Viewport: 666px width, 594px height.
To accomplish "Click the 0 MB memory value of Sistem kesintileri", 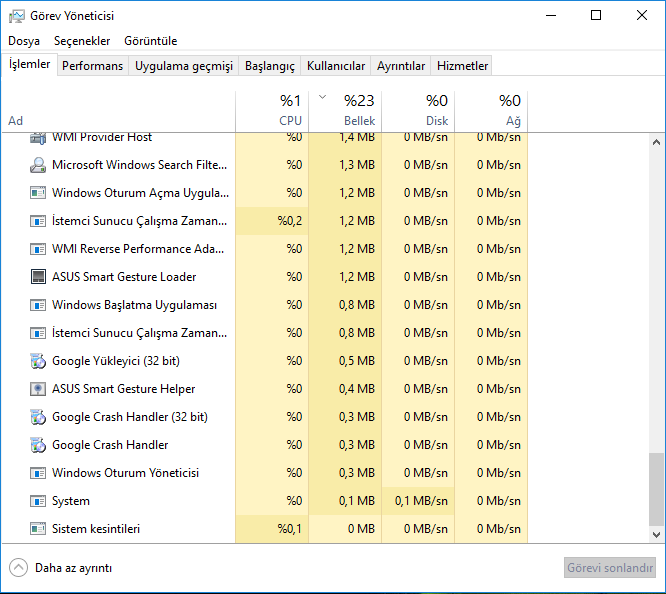I will pyautogui.click(x=345, y=529).
